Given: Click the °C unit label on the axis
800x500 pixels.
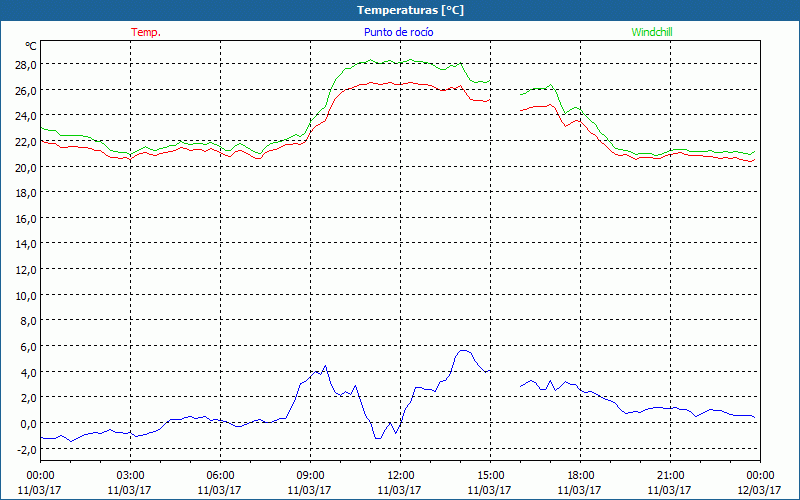Looking at the screenshot, I should coord(31,46).
